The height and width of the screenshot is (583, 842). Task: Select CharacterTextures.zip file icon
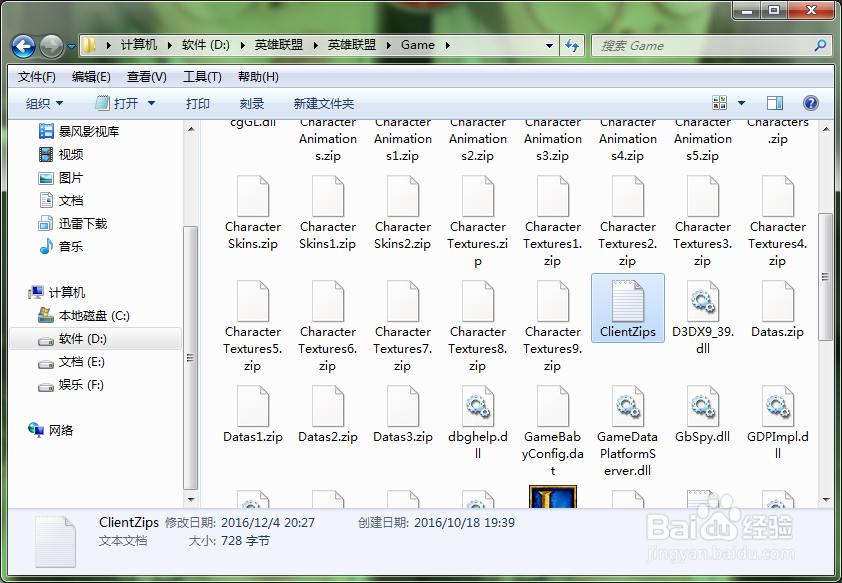(x=478, y=196)
